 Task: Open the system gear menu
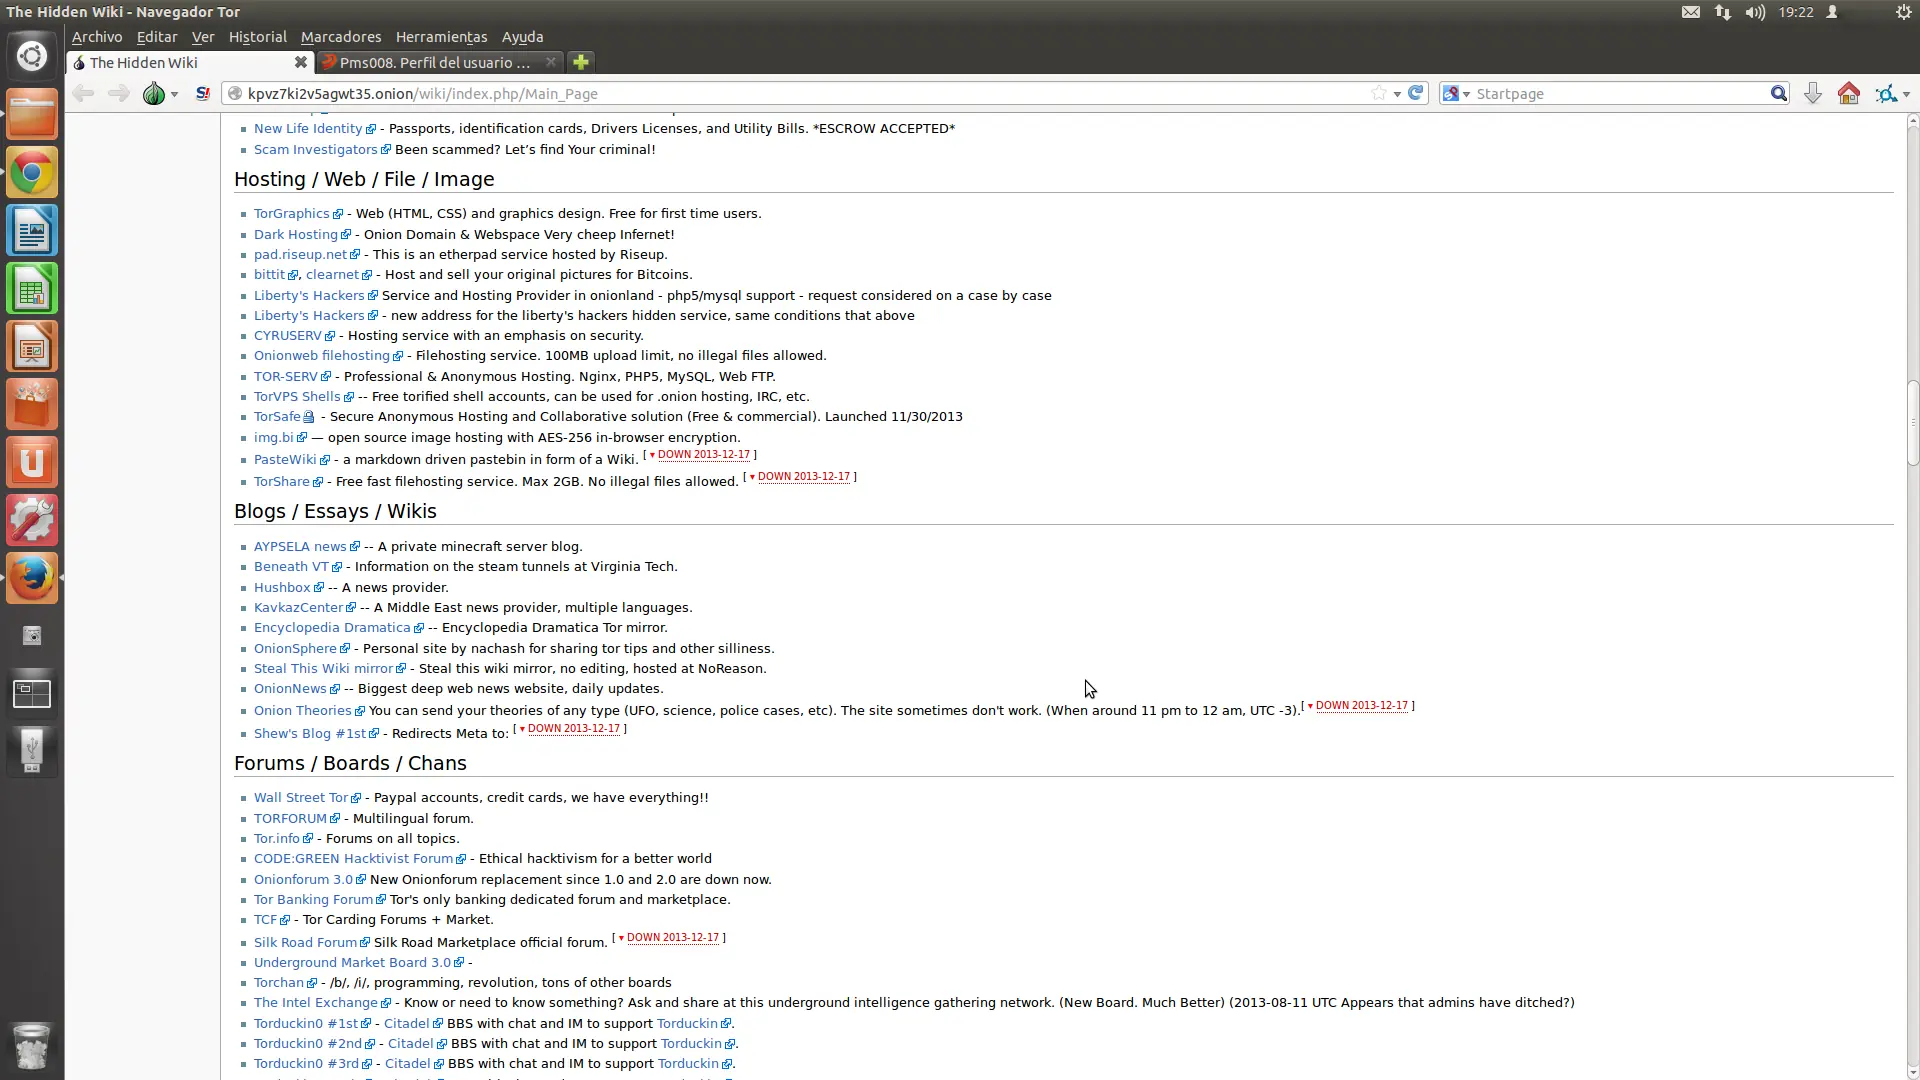1904,12
